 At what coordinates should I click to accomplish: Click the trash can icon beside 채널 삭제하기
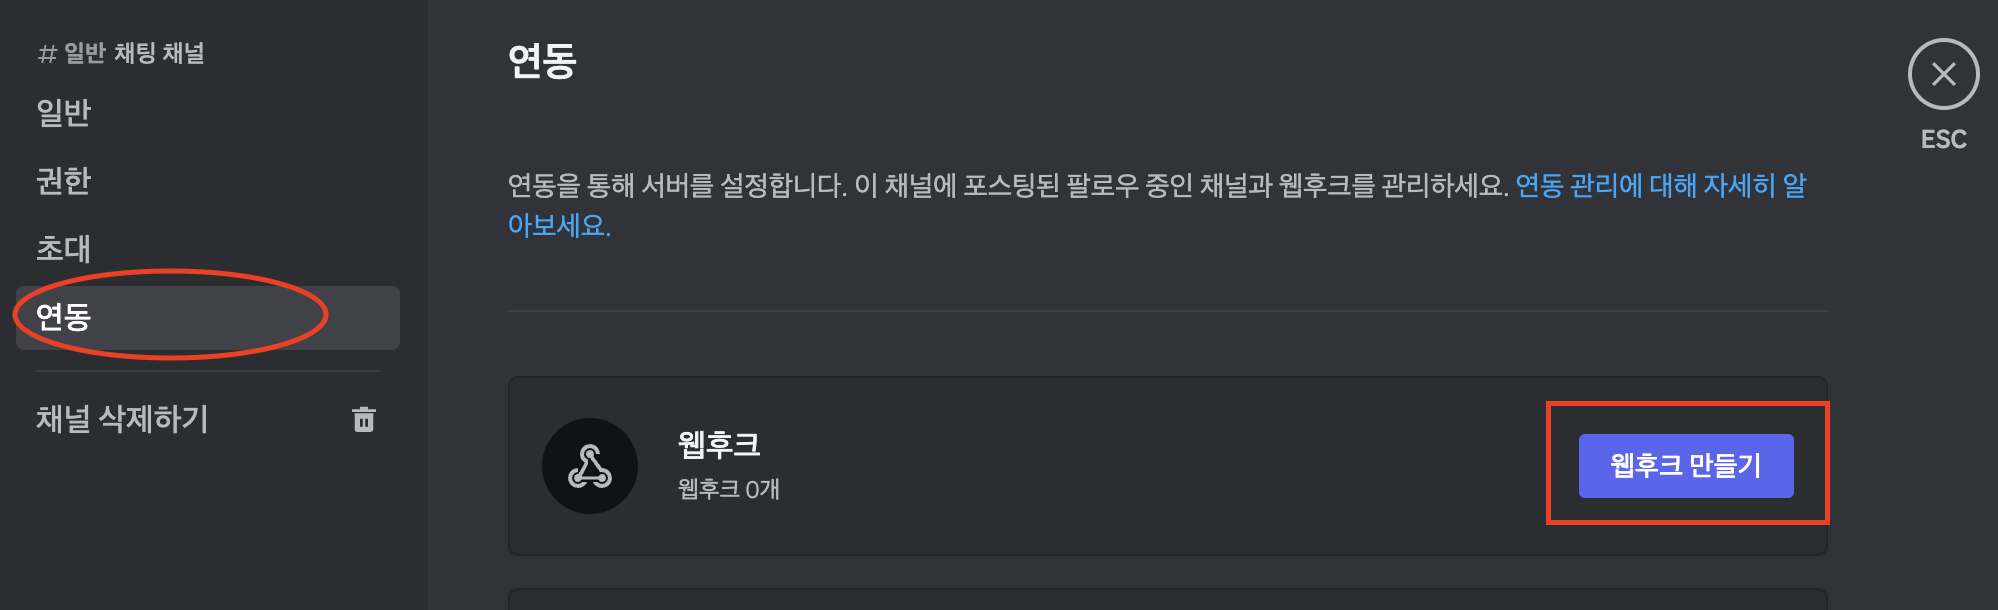click(364, 419)
